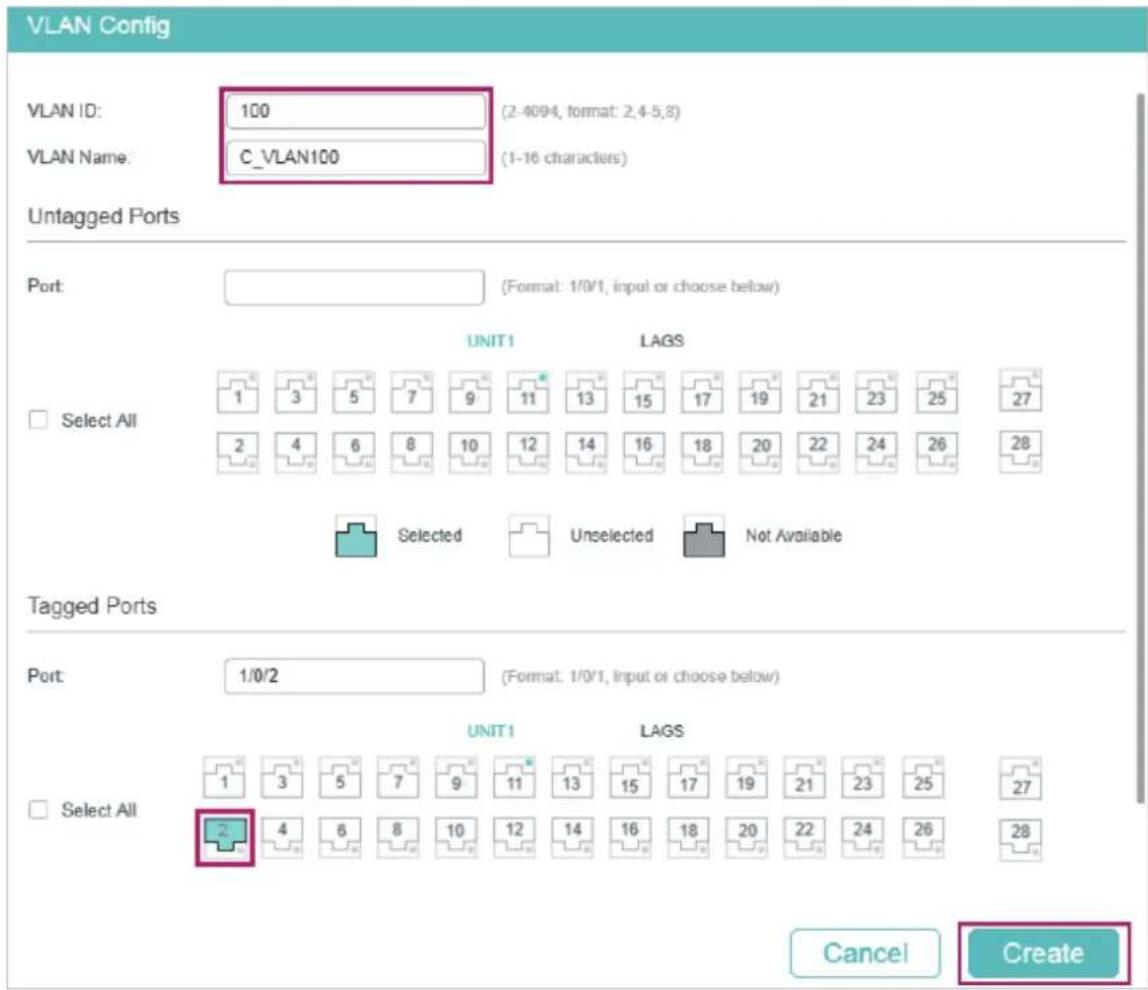1148x990 pixels.
Task: Select untagged port 22
Action: tap(818, 451)
